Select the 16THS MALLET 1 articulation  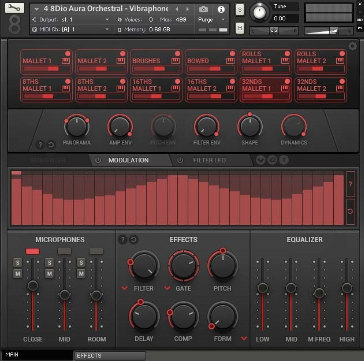point(156,90)
